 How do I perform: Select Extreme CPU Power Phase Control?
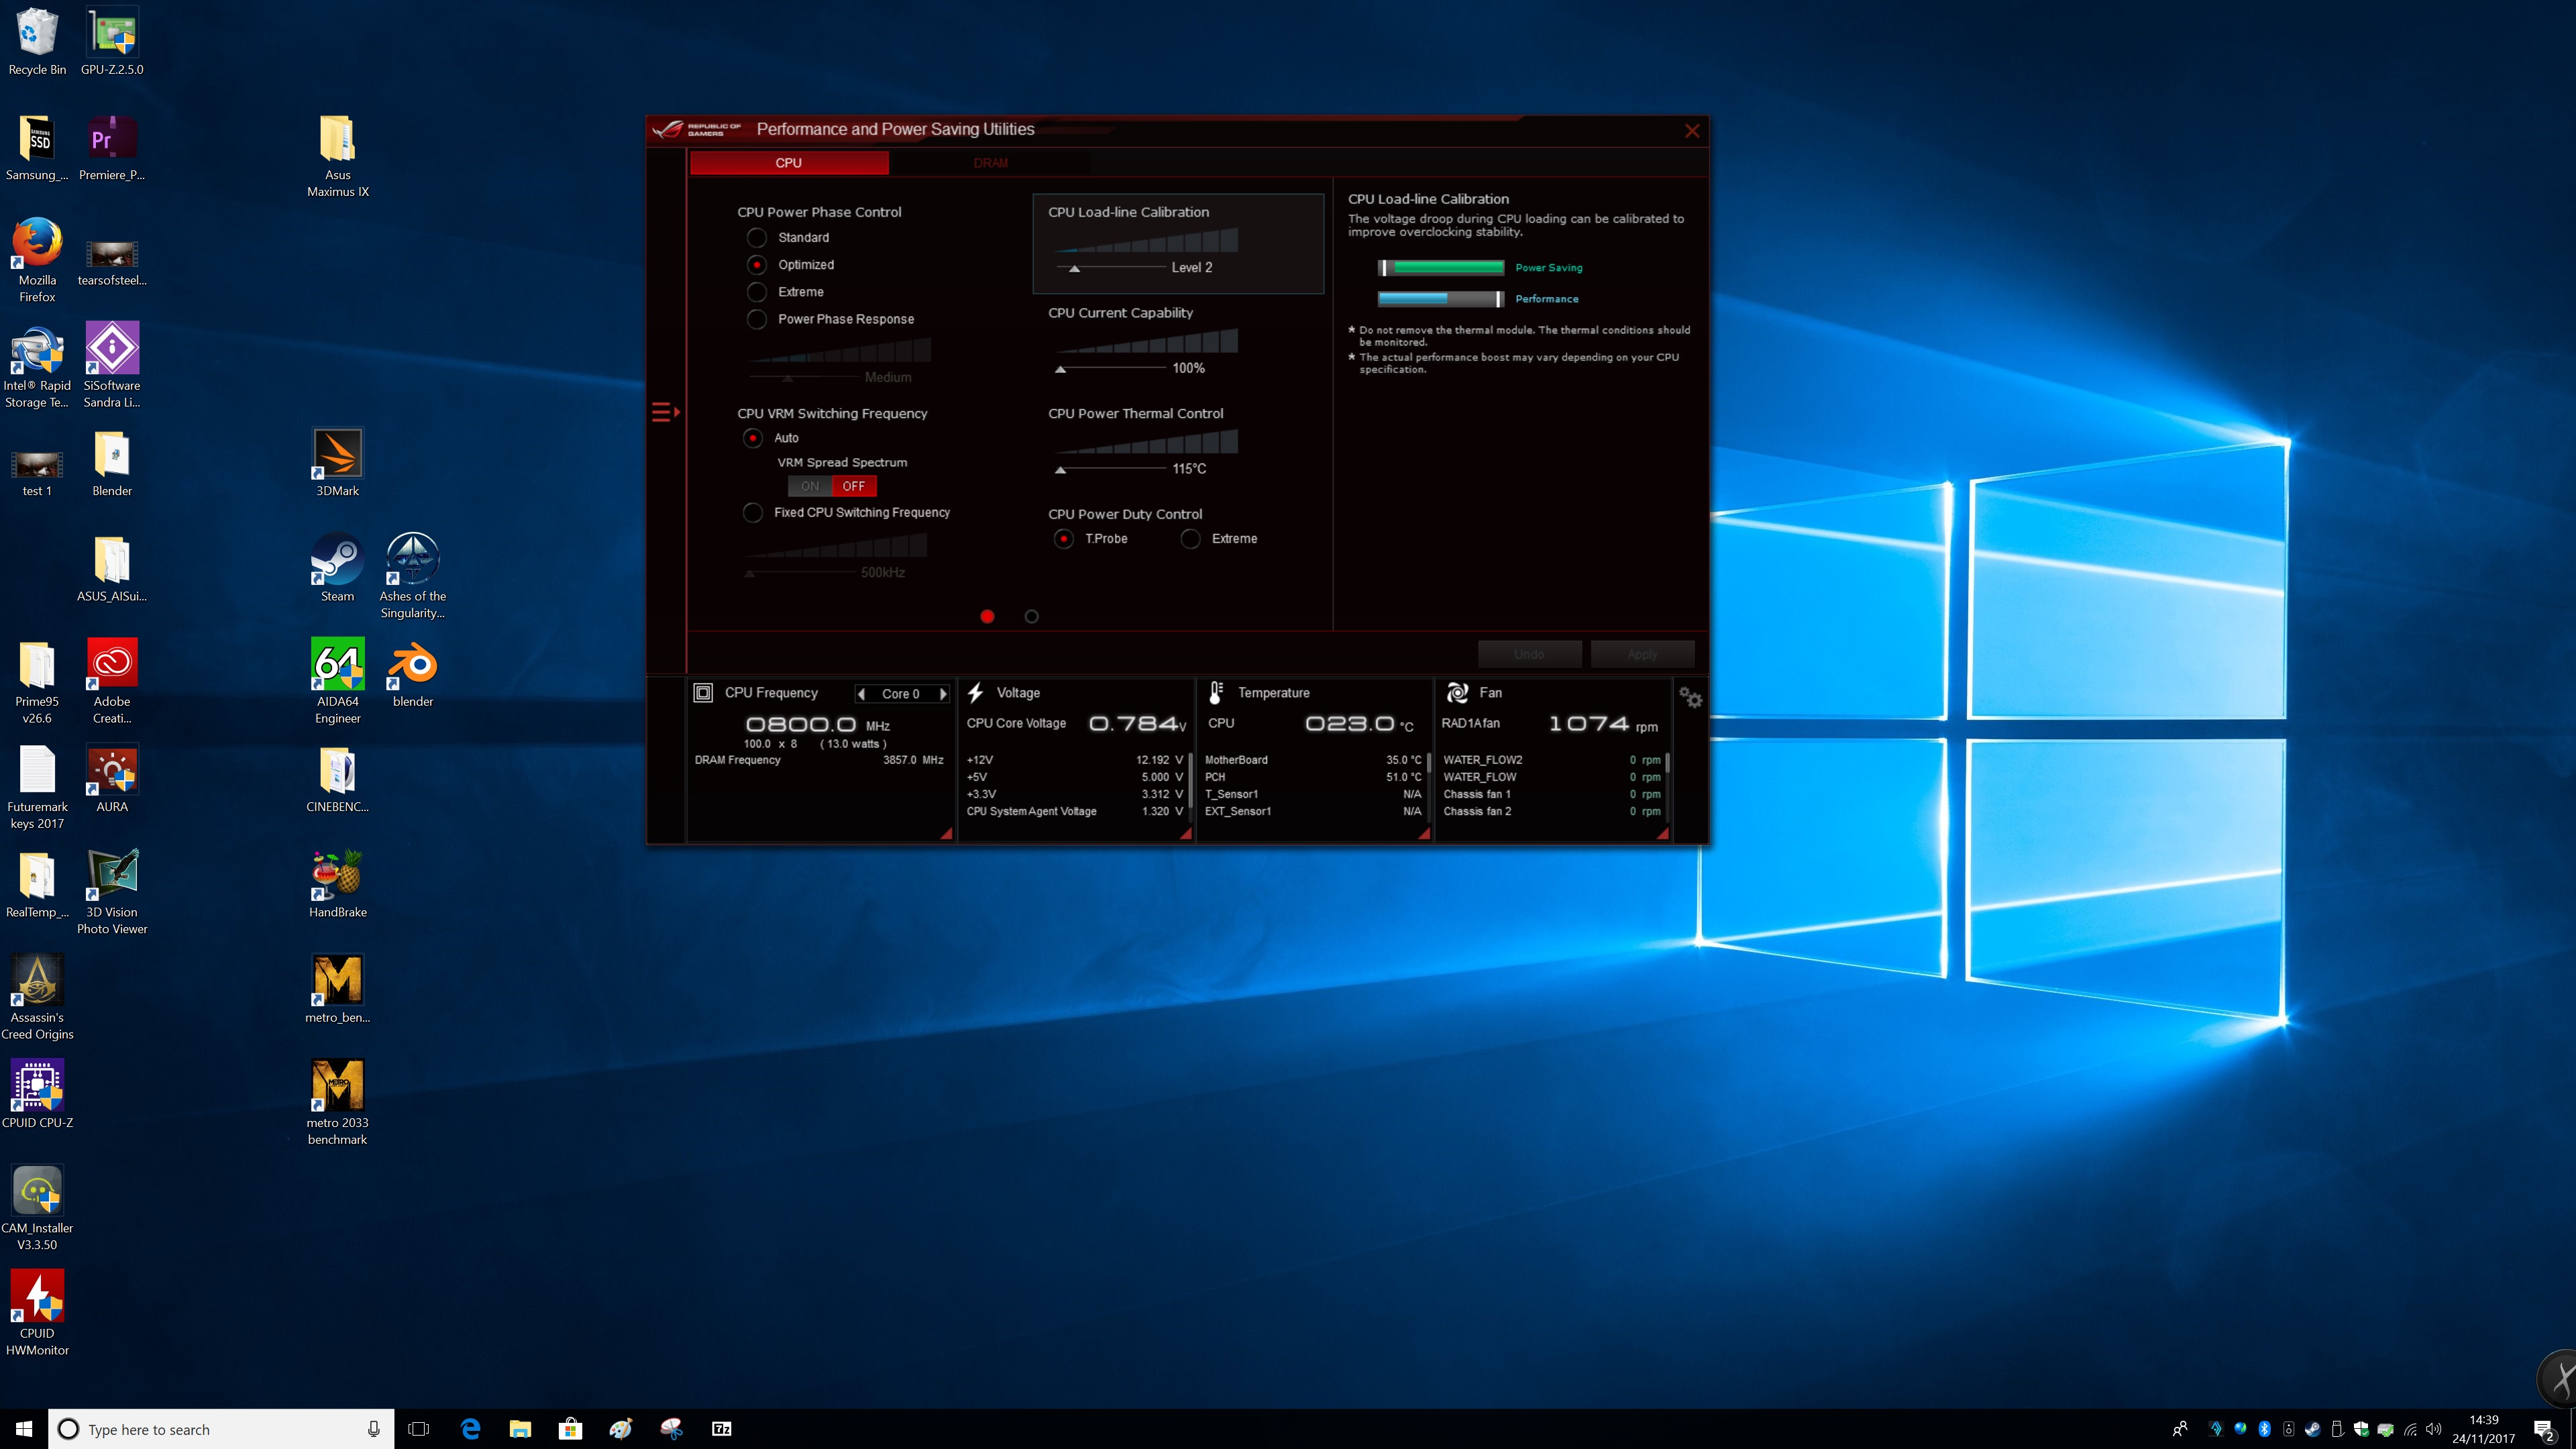[757, 292]
